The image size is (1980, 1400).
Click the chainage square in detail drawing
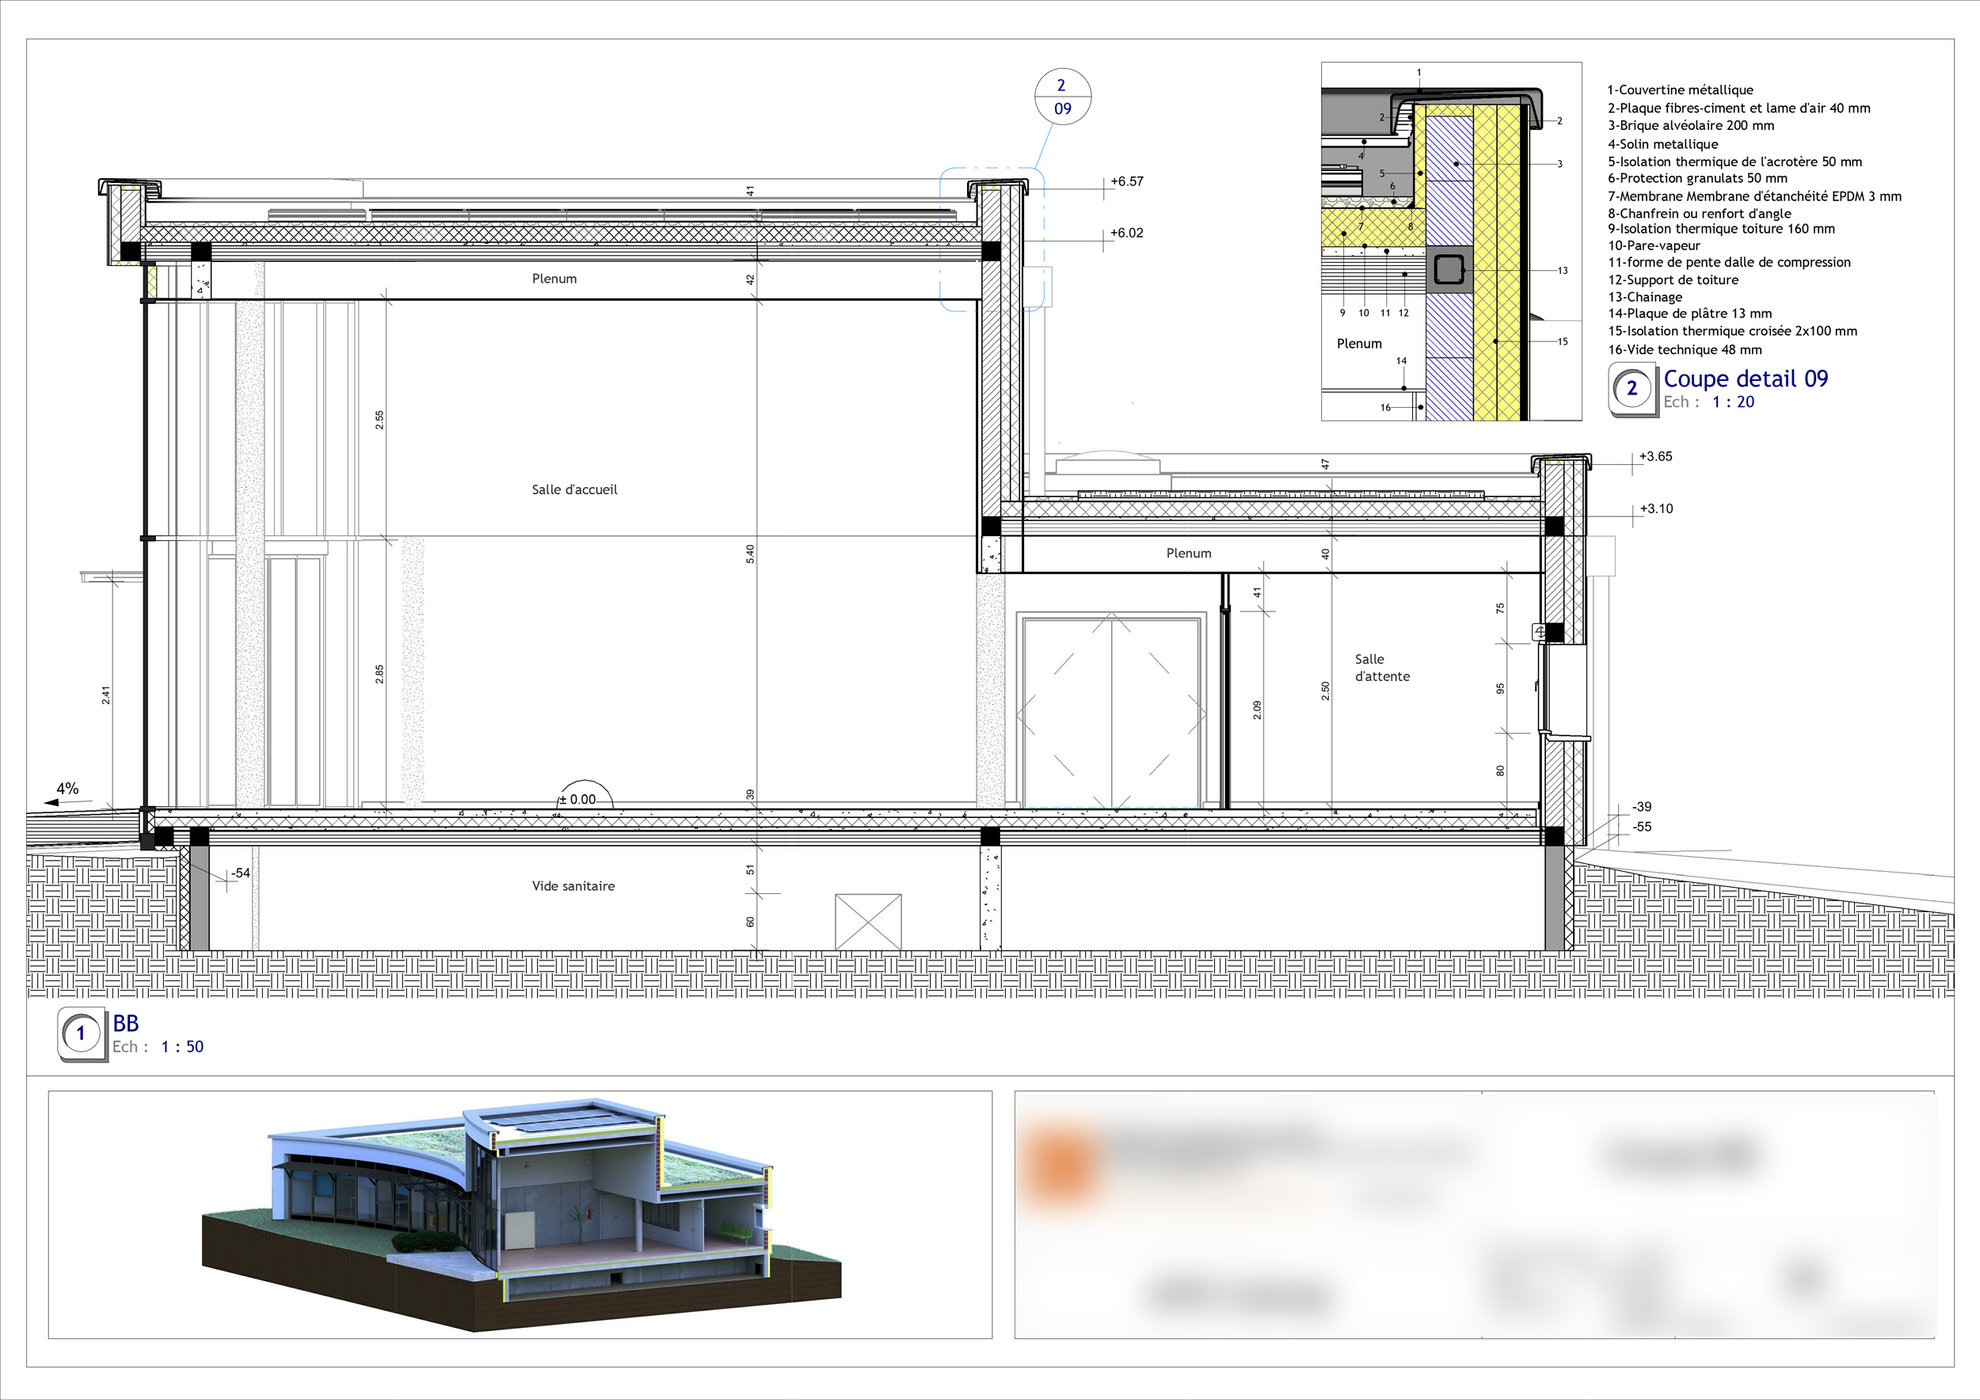pyautogui.click(x=1449, y=269)
